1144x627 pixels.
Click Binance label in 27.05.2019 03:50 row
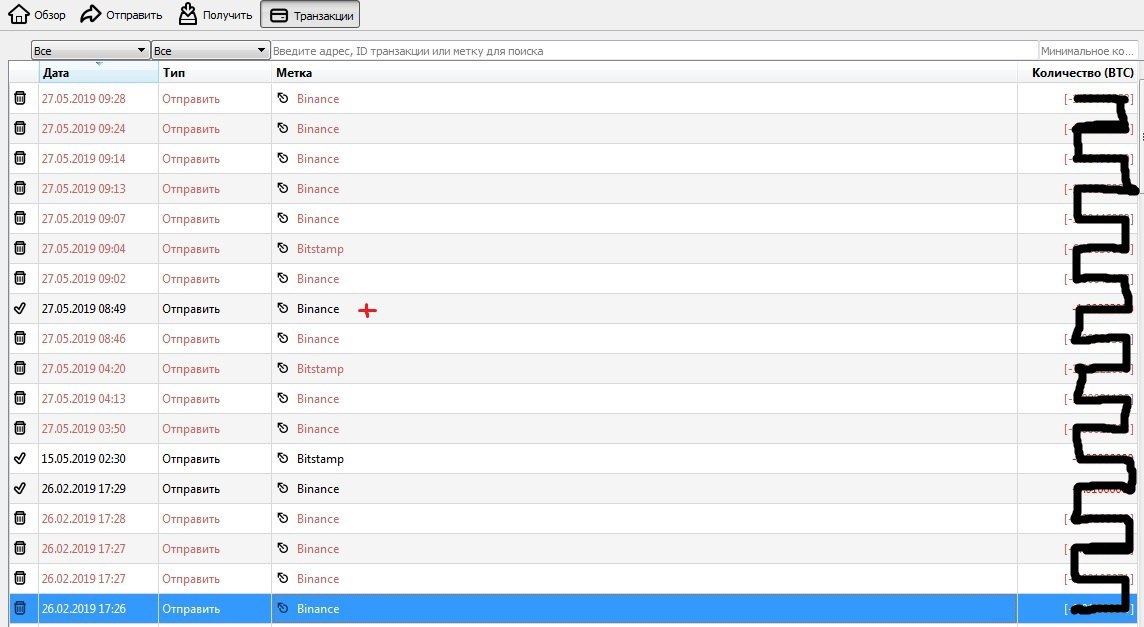[317, 428]
